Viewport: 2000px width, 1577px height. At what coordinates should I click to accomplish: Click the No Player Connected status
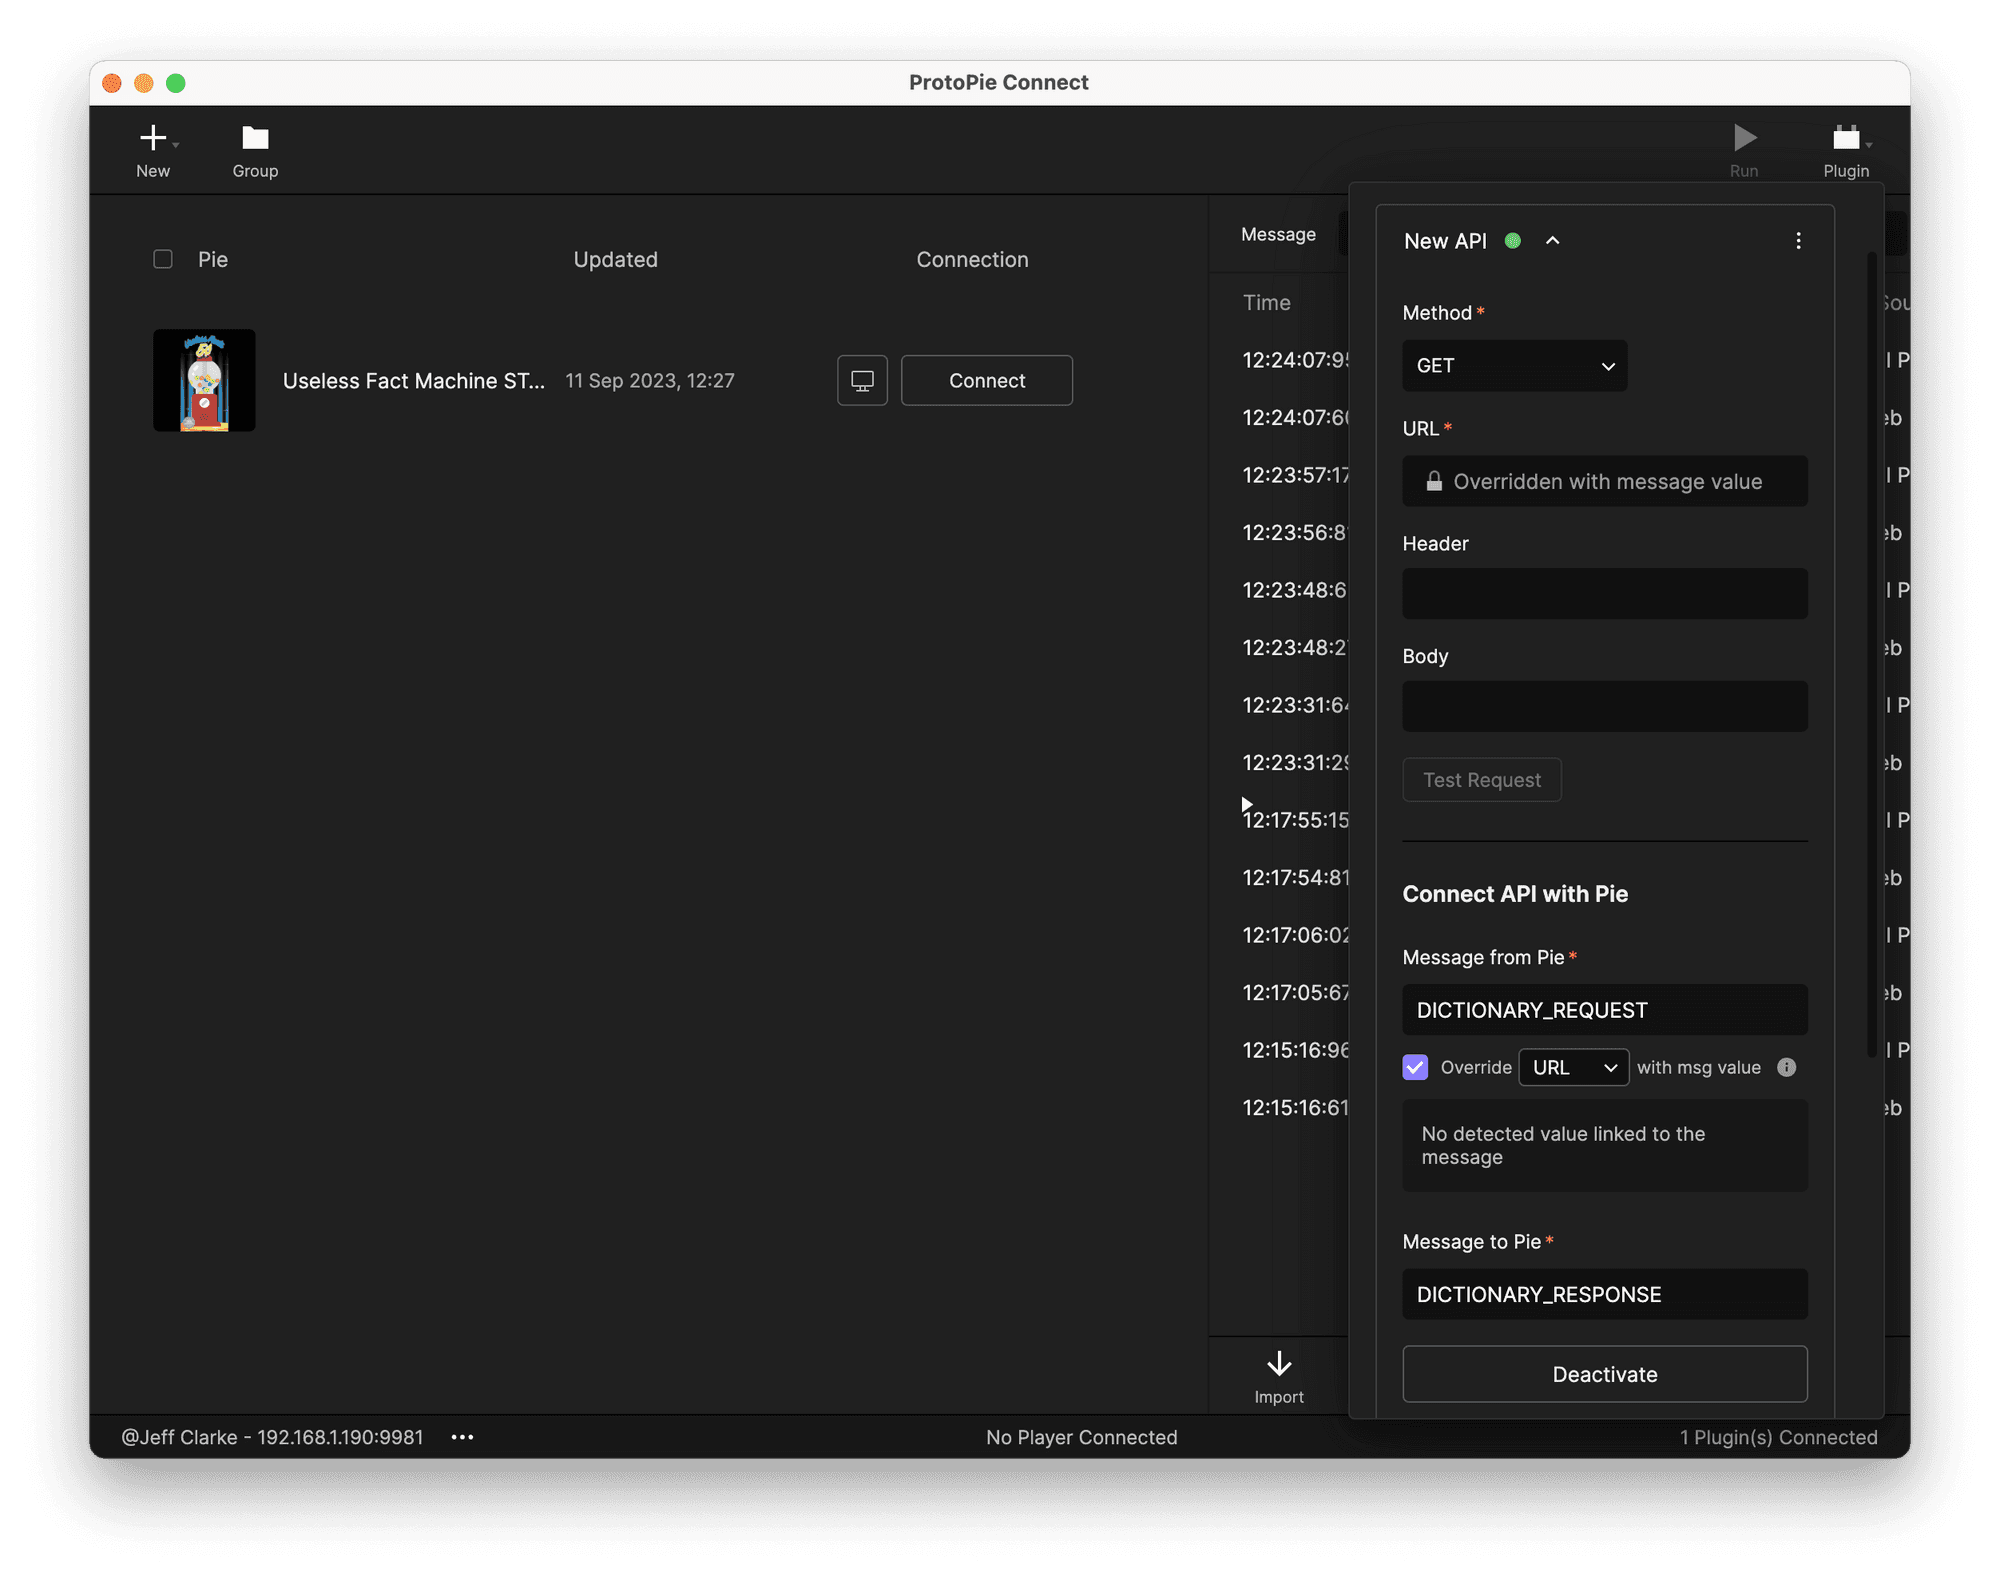click(1081, 1437)
